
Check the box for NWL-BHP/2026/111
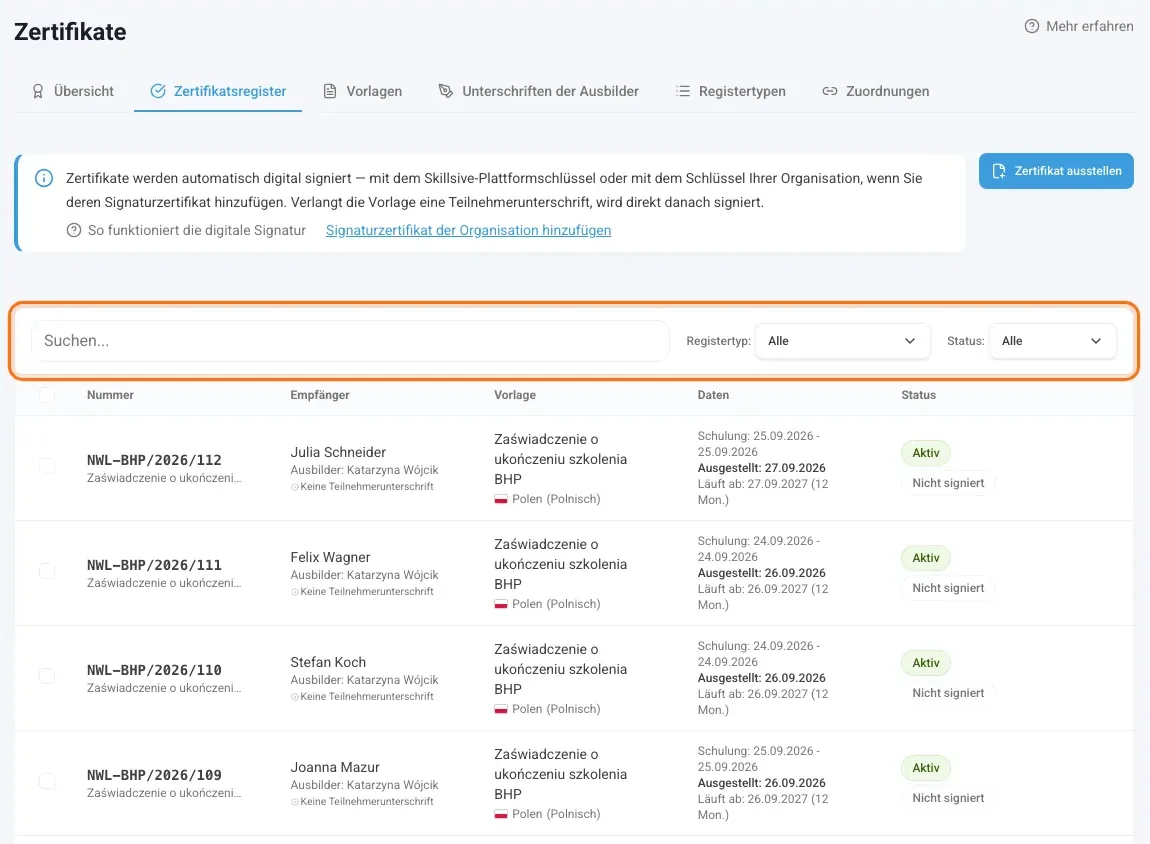click(47, 571)
